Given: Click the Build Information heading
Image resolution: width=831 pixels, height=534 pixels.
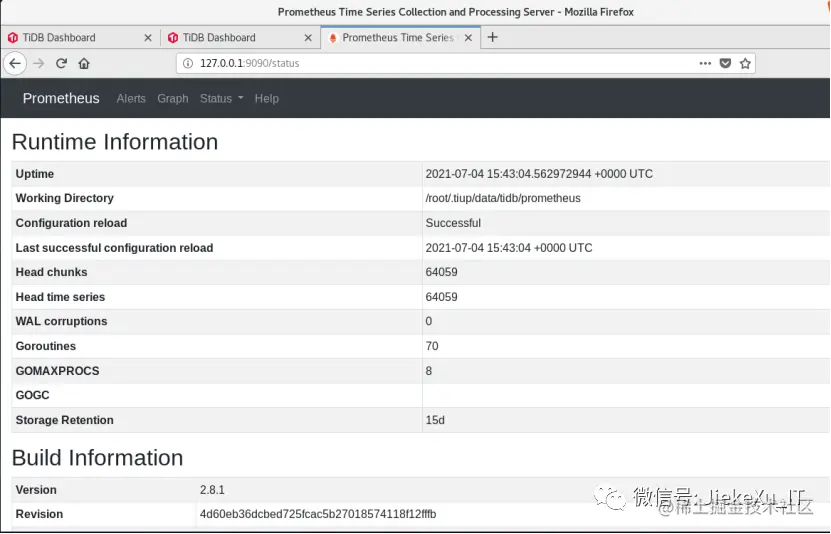Looking at the screenshot, I should [98, 458].
